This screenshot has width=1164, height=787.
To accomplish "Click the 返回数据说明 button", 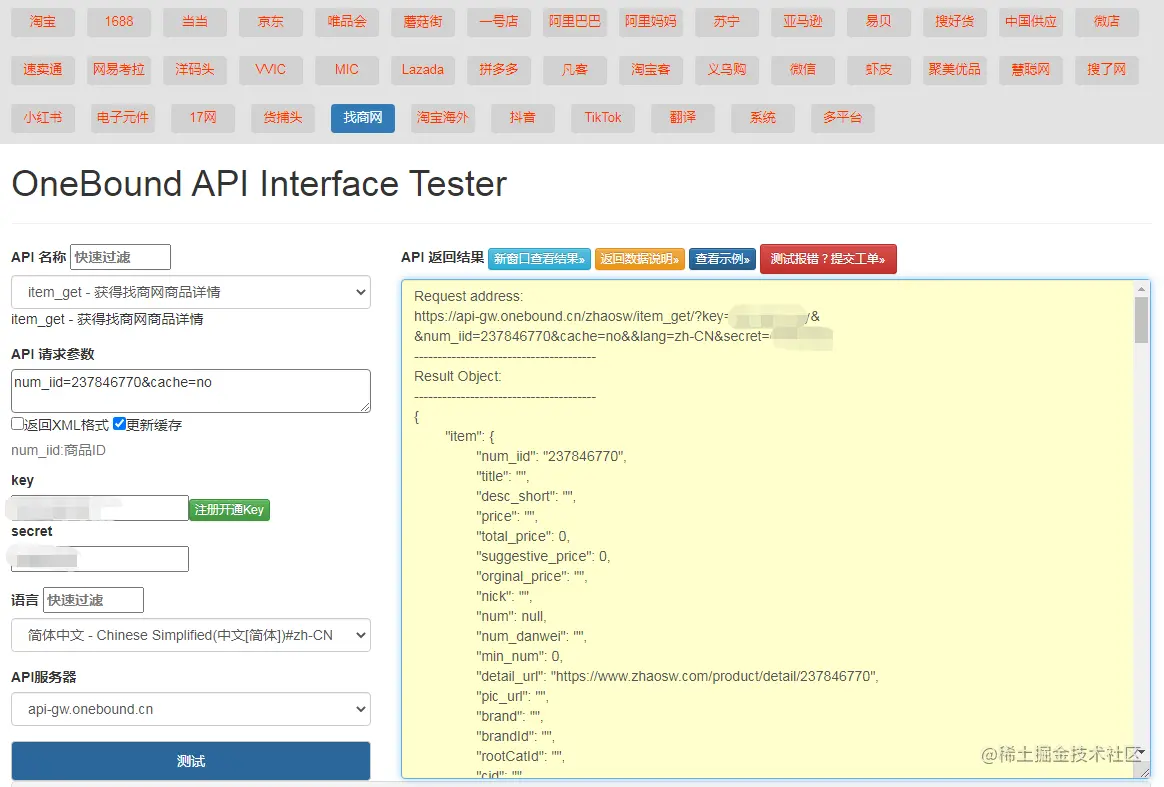I will tap(640, 259).
